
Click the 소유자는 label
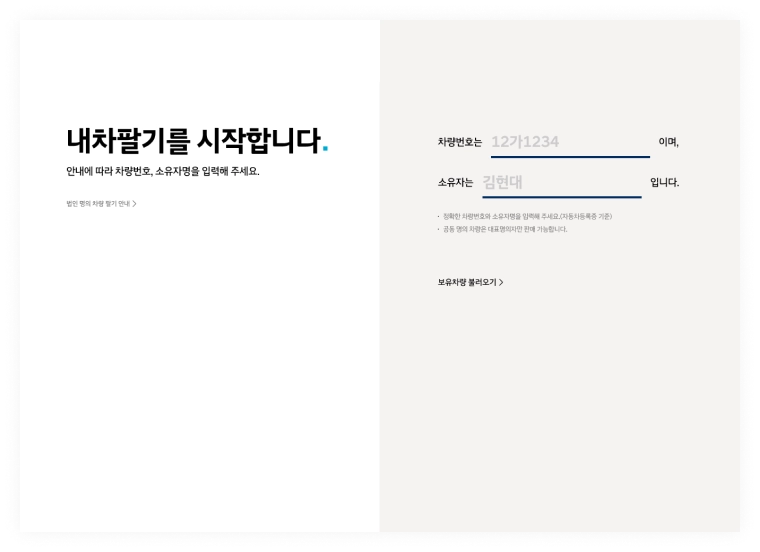tap(455, 183)
